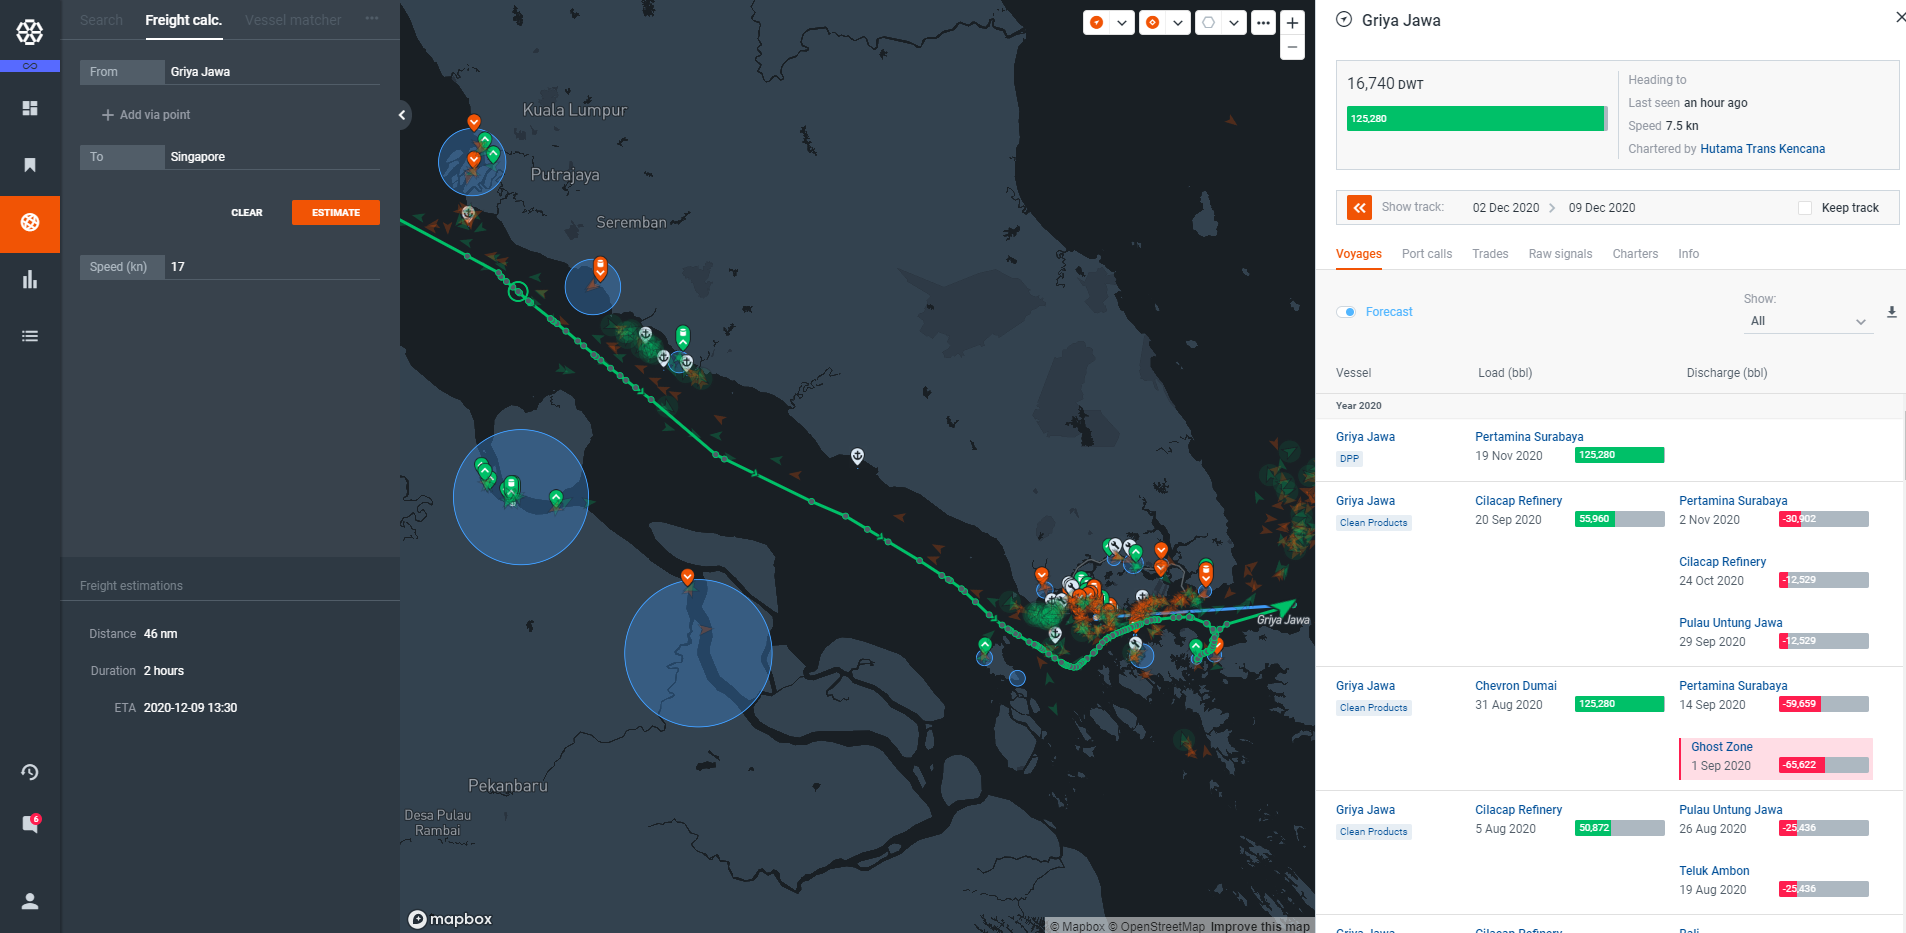Click the download icon beside Show dropdown
1906x933 pixels.
click(1891, 312)
